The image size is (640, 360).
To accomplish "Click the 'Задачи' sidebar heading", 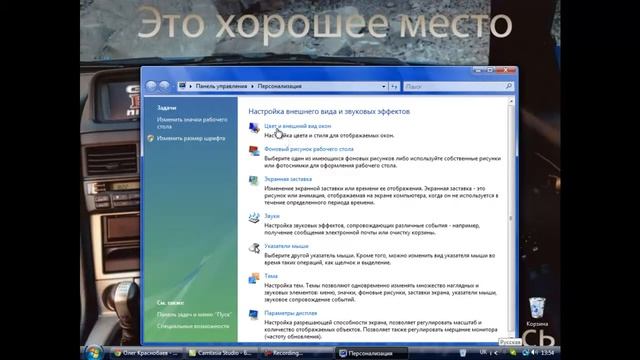I will [x=167, y=108].
